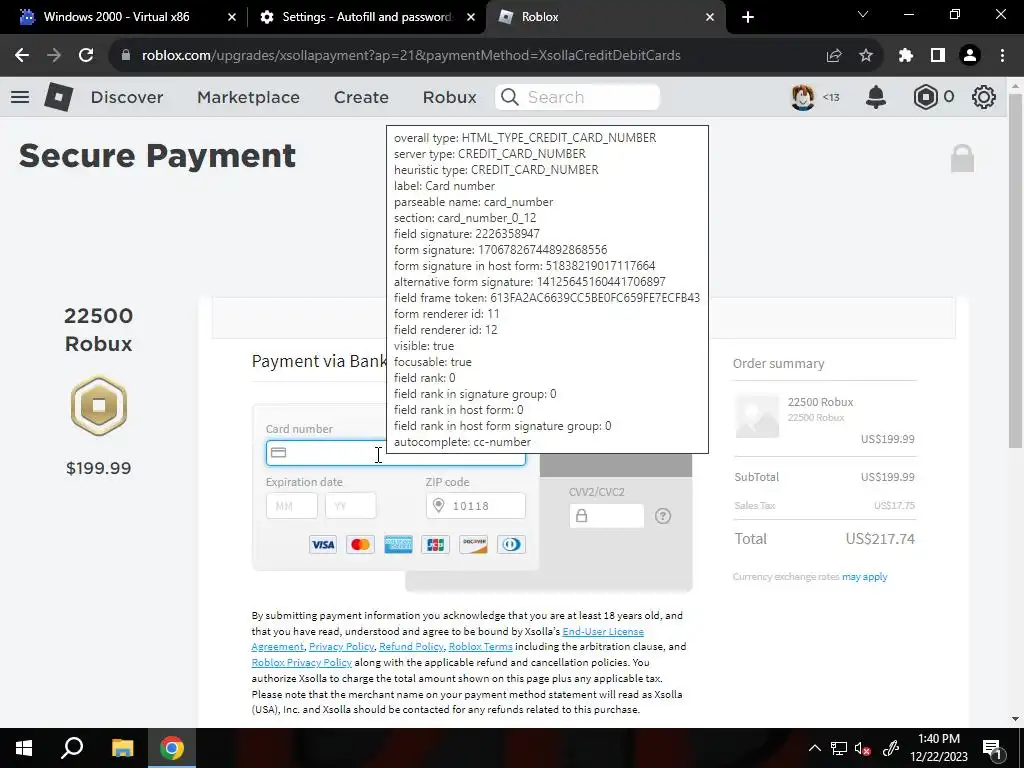Toggle the Chrome side panel icon

click(x=938, y=56)
